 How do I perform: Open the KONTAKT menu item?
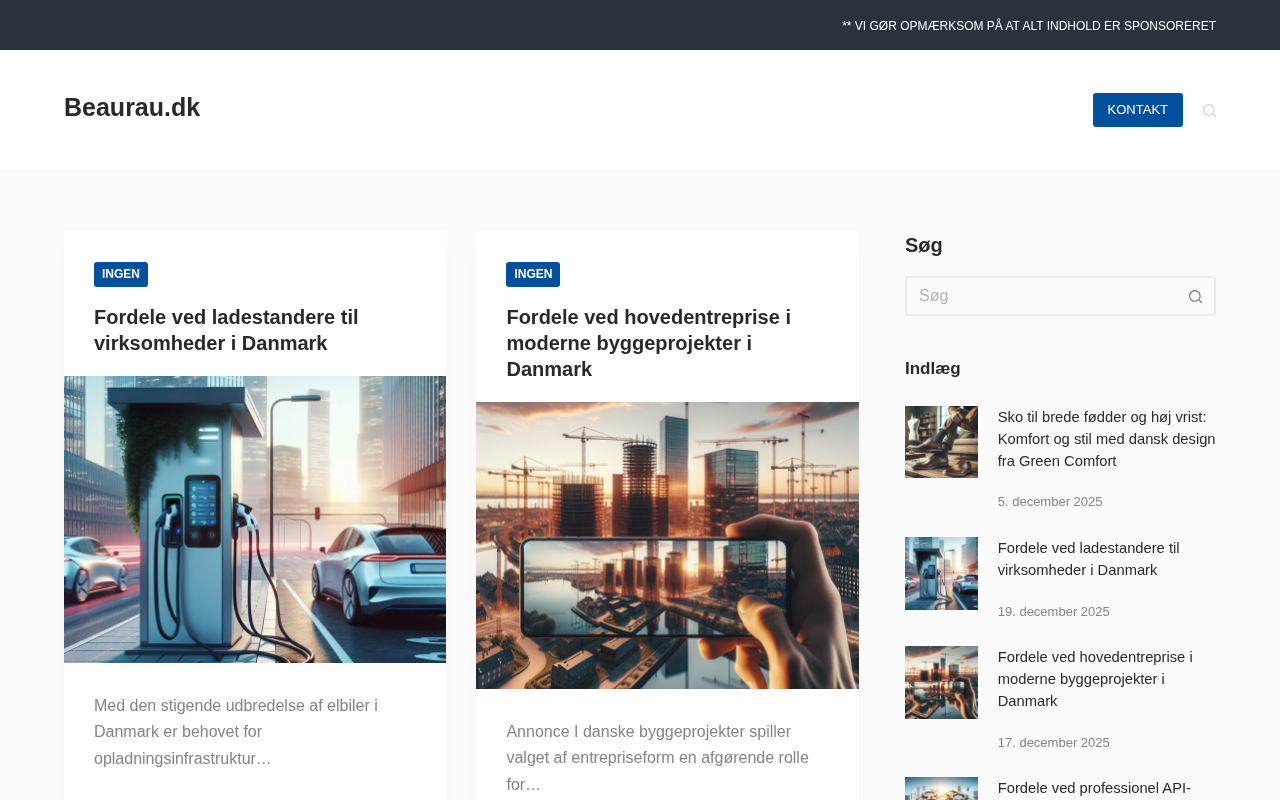tap(1137, 110)
